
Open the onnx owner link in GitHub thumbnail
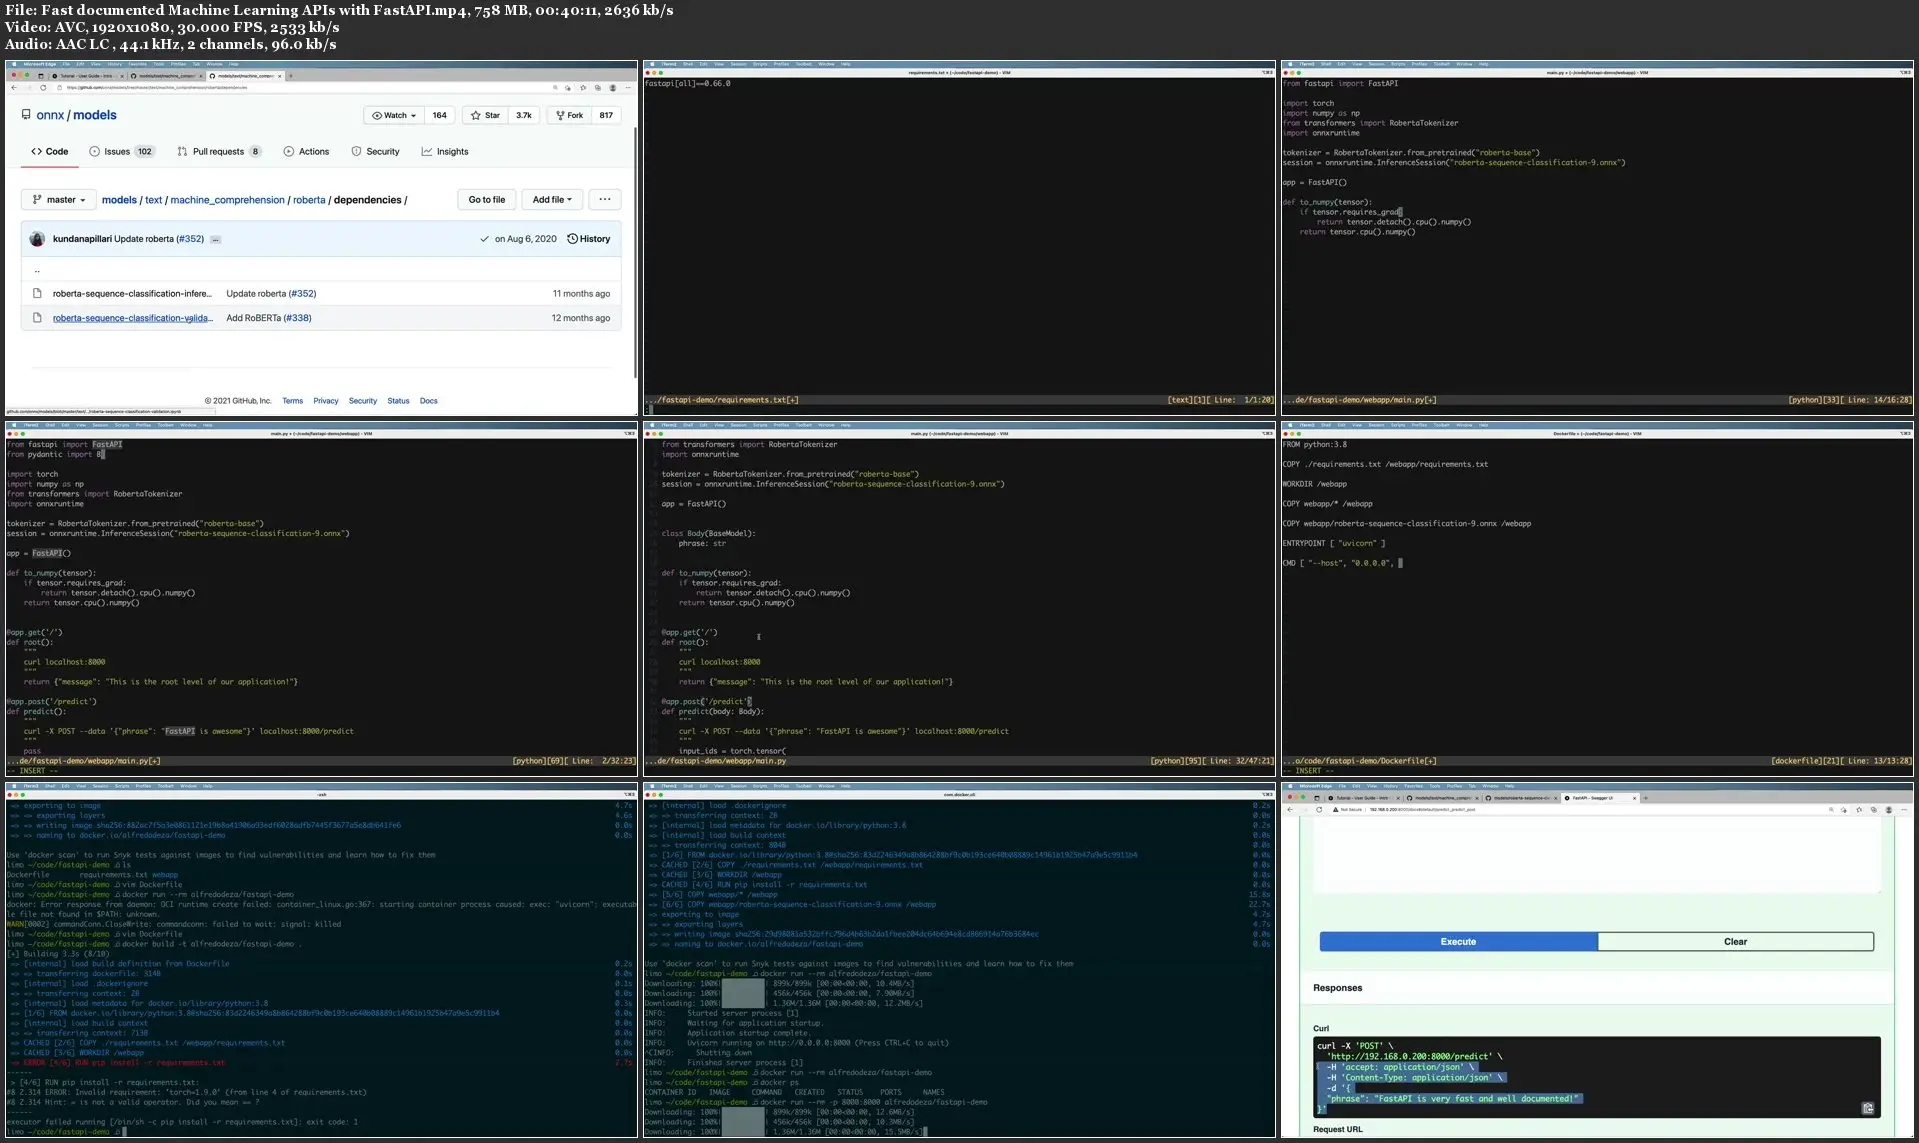(50, 115)
